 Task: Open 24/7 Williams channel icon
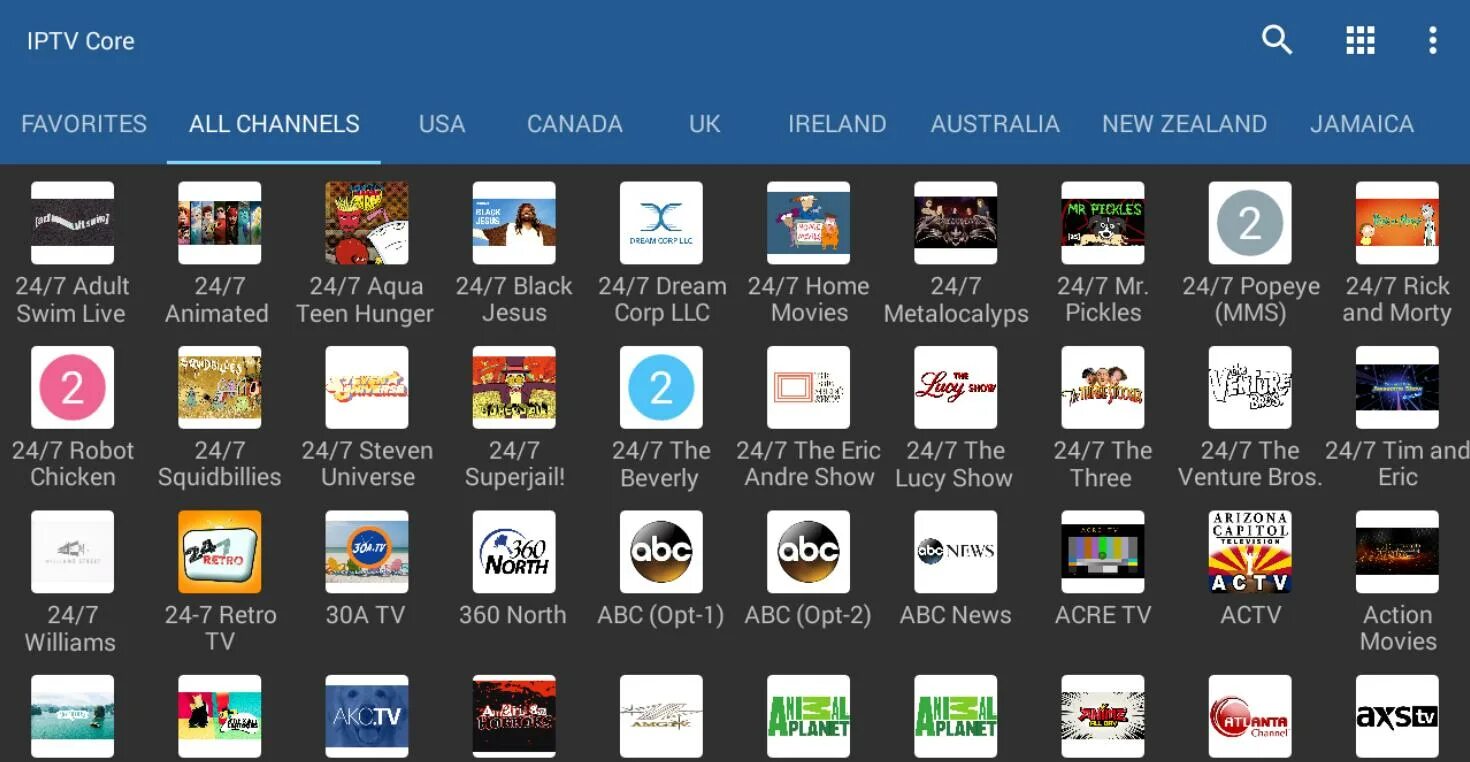tap(72, 552)
